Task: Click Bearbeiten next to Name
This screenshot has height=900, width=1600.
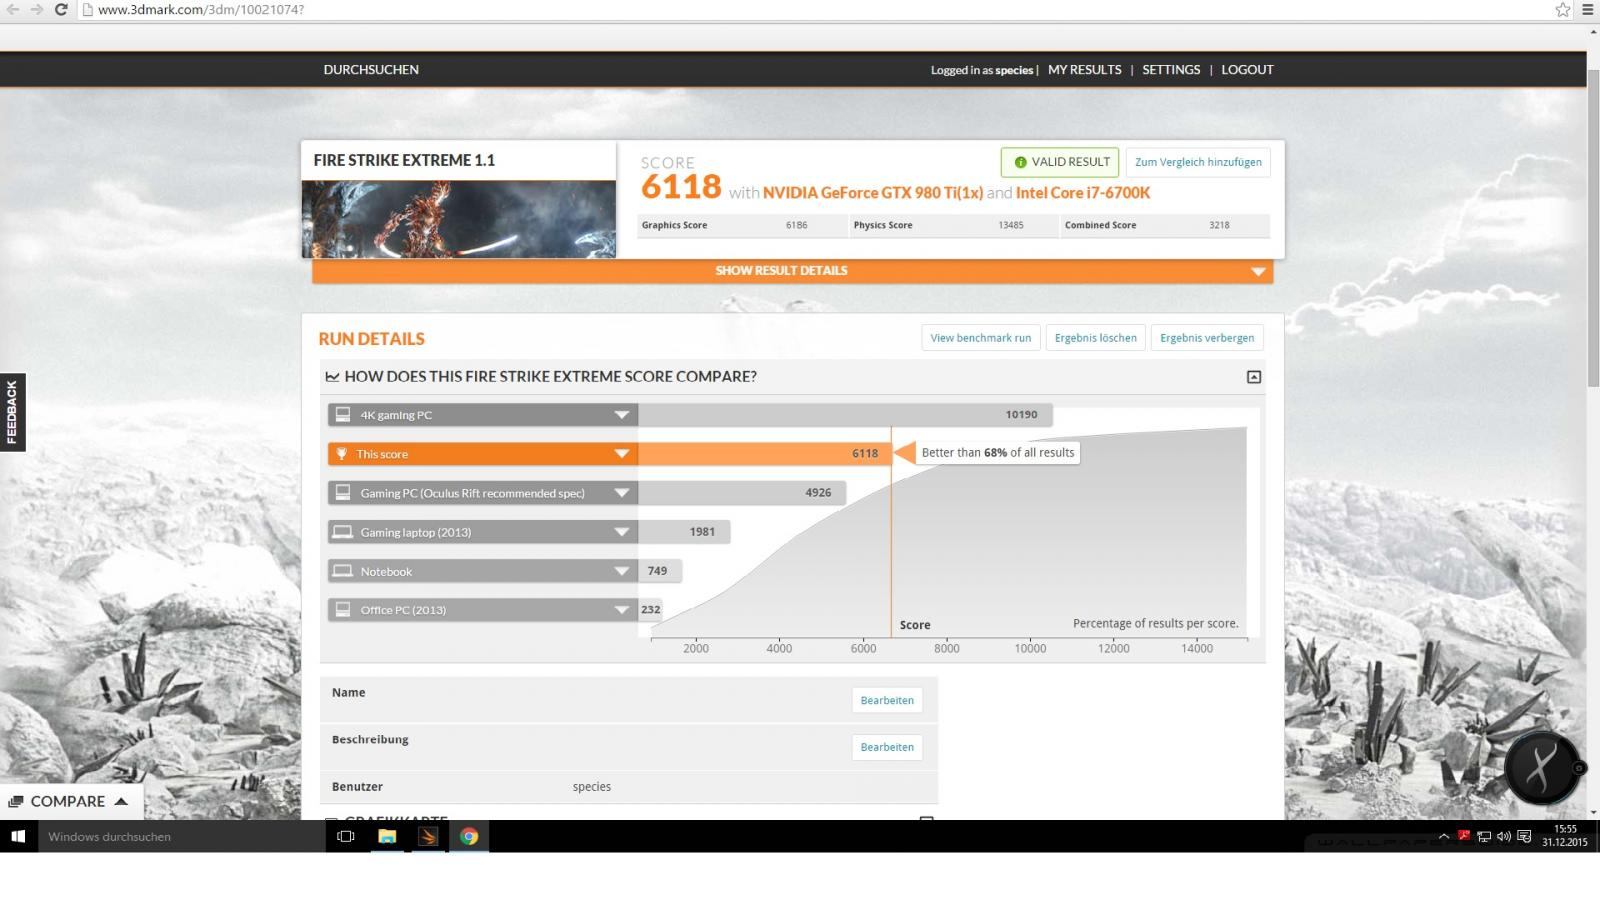Action: [887, 700]
